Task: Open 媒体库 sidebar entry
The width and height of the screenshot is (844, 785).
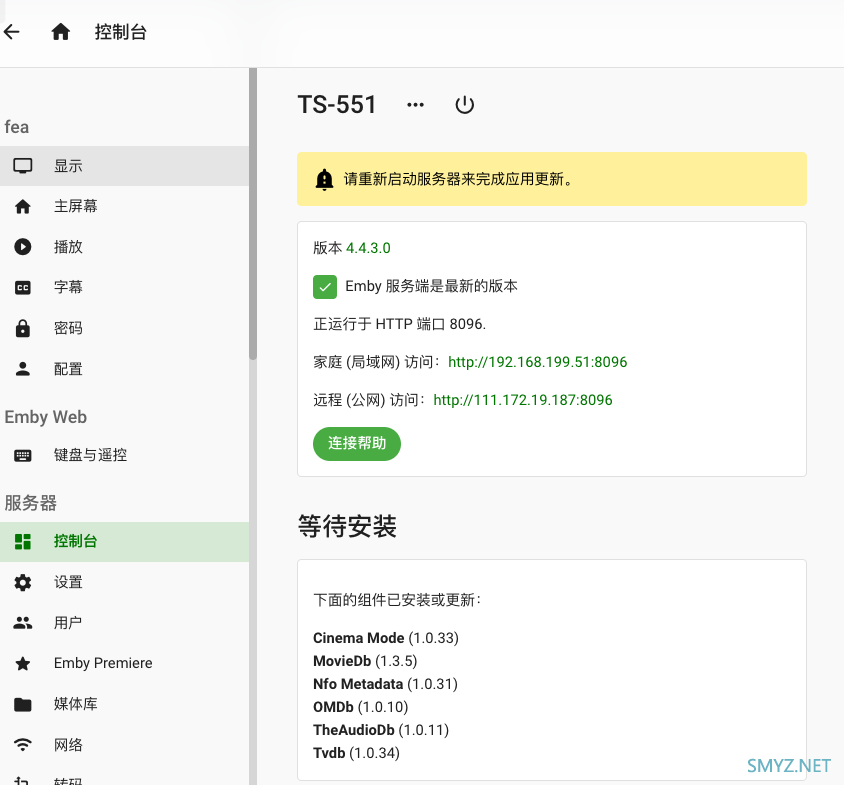Action: tap(124, 704)
